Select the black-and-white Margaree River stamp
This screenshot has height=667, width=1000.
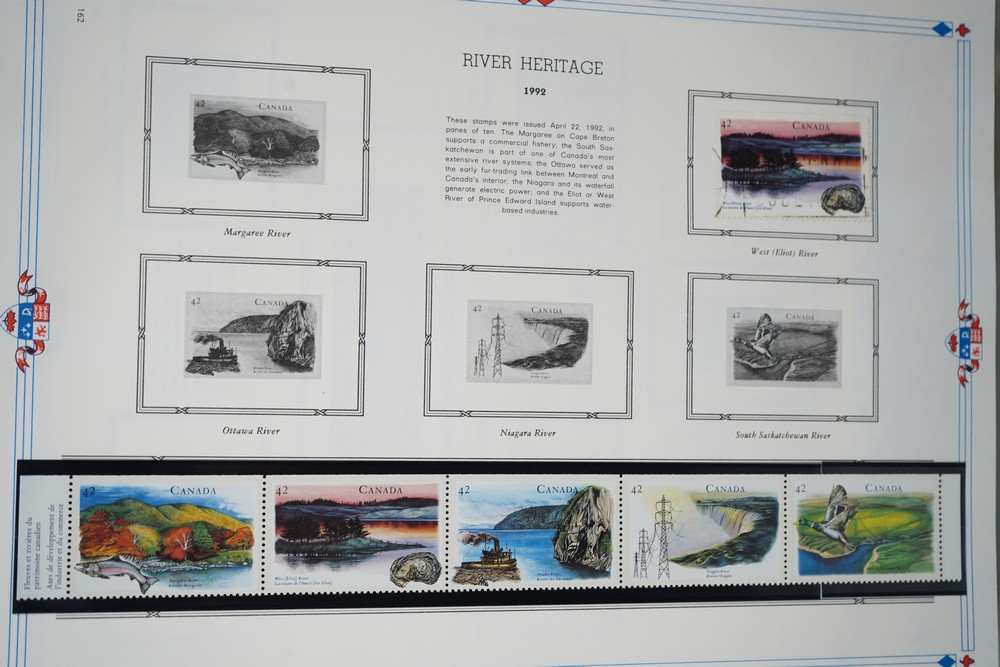click(257, 138)
